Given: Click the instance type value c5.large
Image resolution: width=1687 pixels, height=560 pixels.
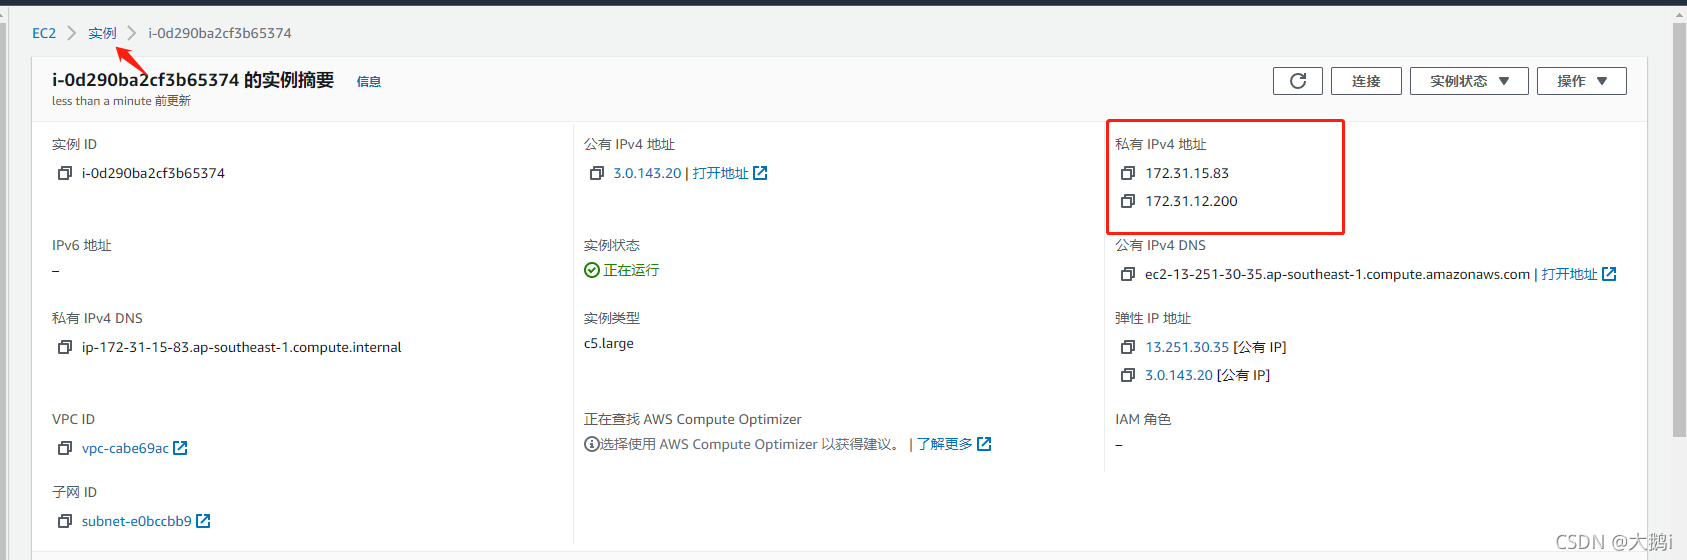Looking at the screenshot, I should (609, 343).
